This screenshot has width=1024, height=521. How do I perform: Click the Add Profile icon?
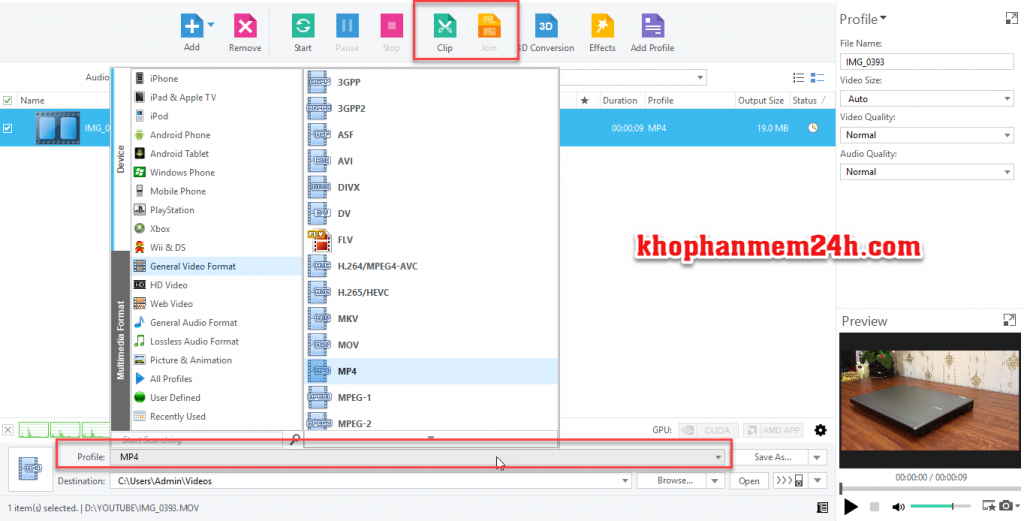652,27
